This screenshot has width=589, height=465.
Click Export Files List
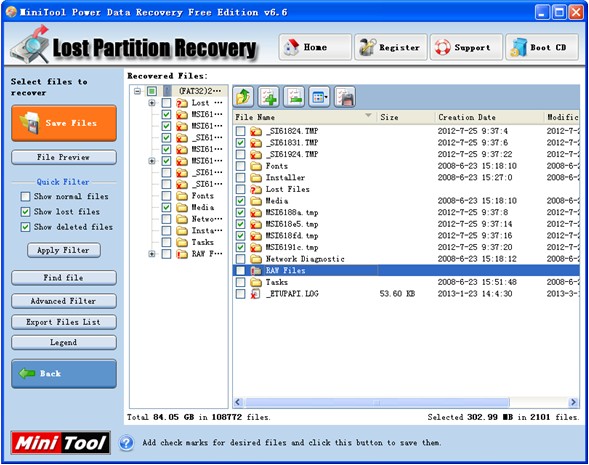point(64,322)
